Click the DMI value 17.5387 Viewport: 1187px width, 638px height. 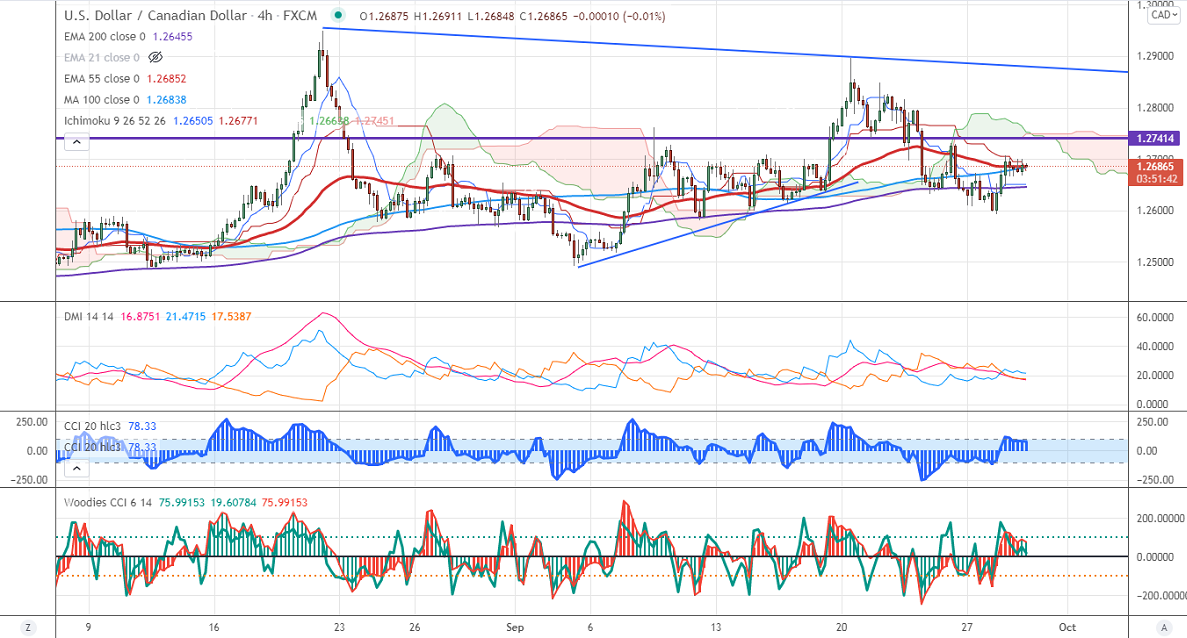point(231,316)
